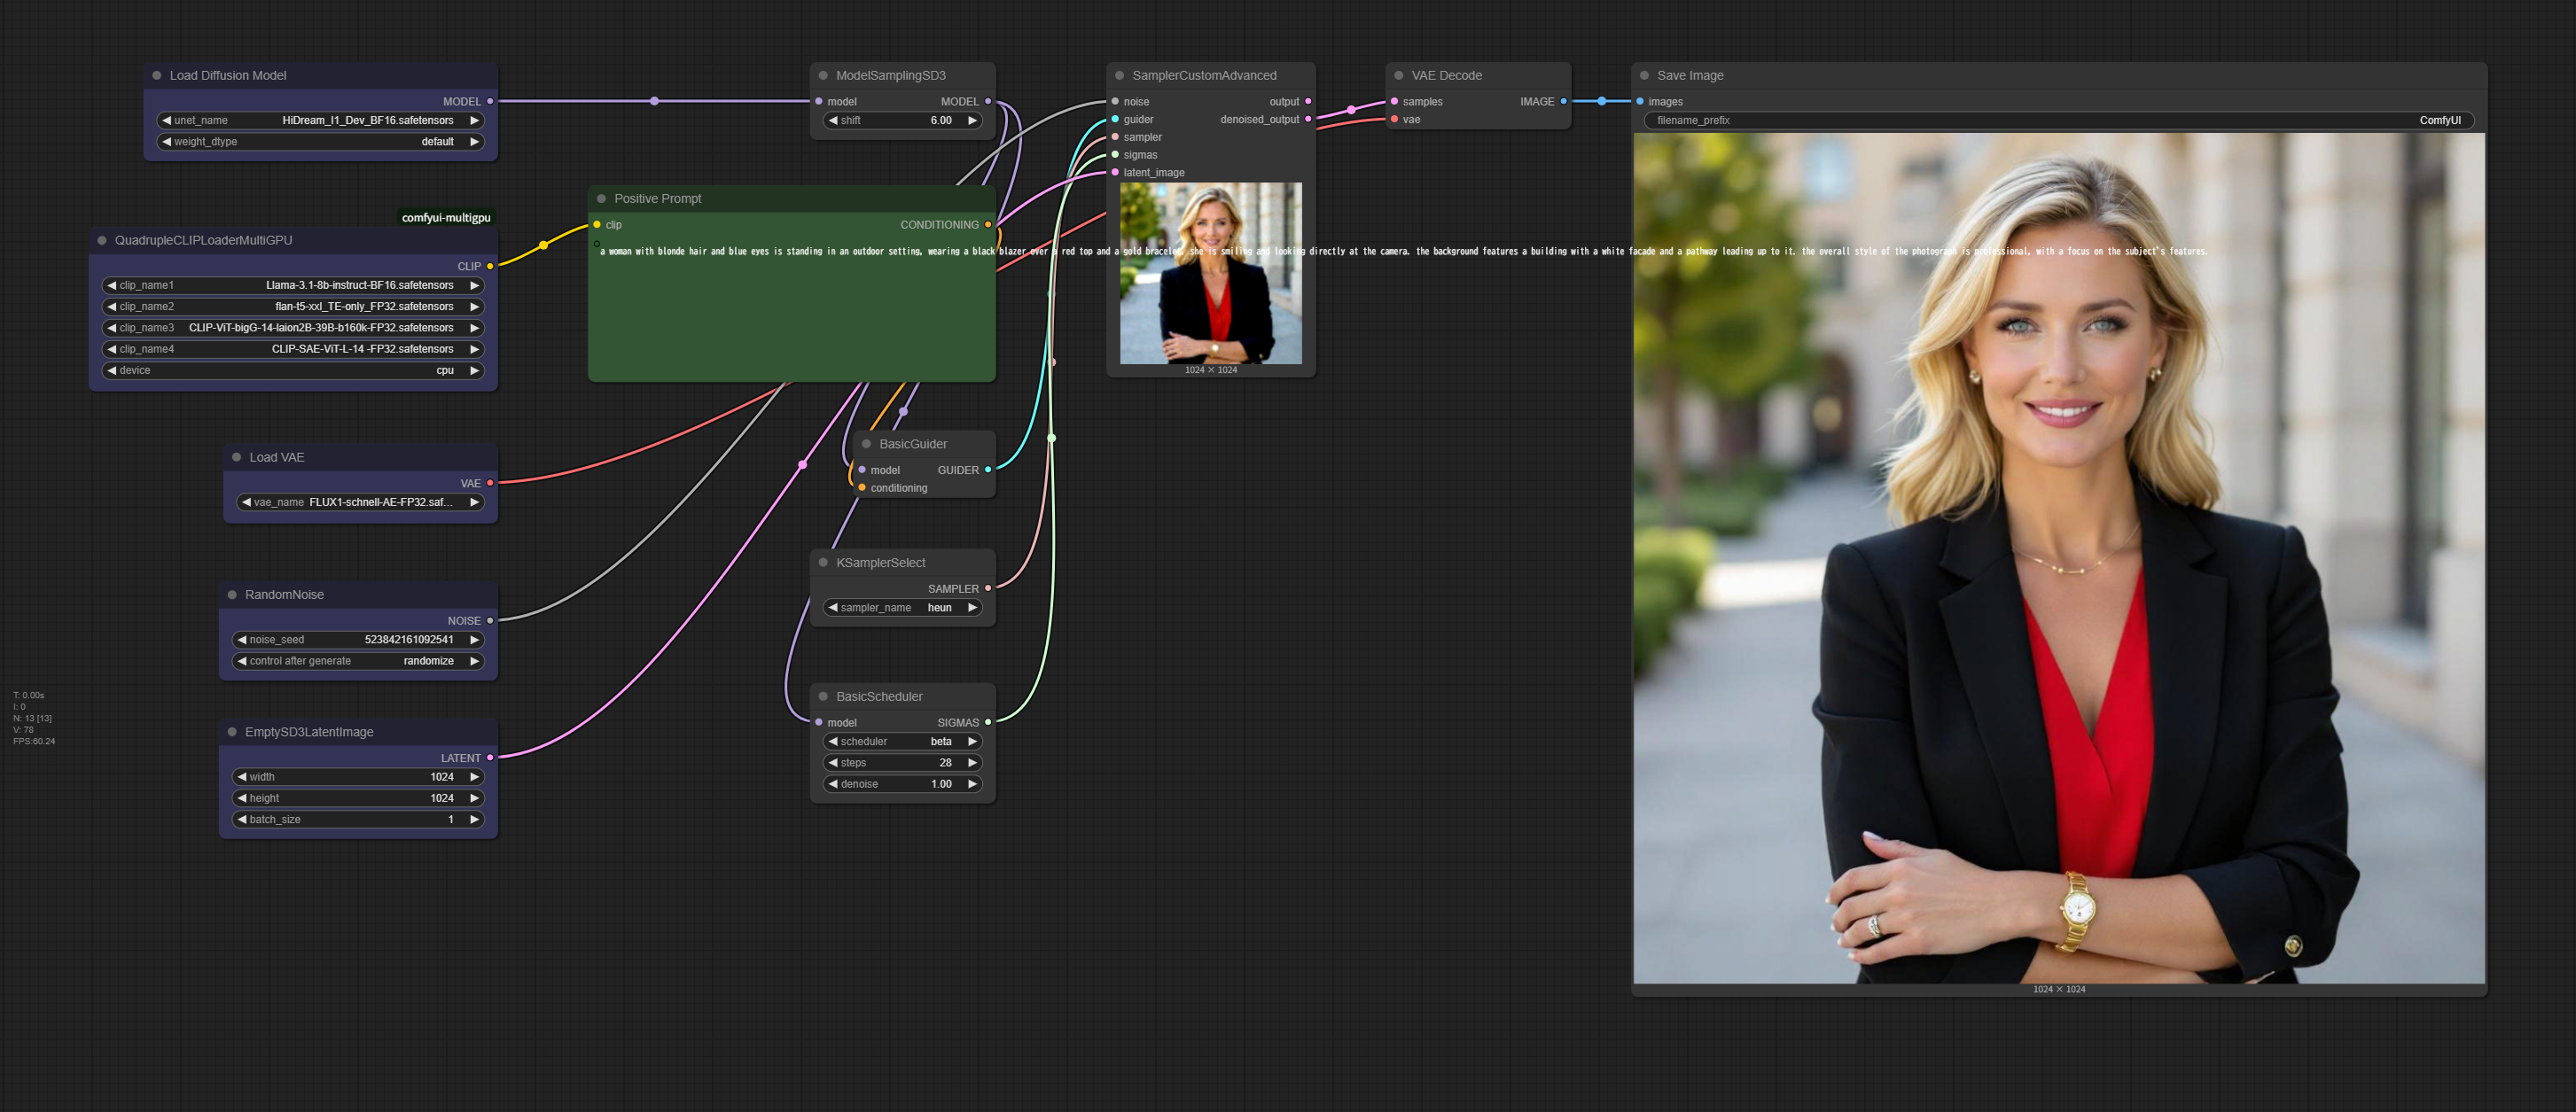Click the link midpoint dot between Load Diffusion Model and ModelSamplingSD3
2576x1112 pixels.
(654, 101)
